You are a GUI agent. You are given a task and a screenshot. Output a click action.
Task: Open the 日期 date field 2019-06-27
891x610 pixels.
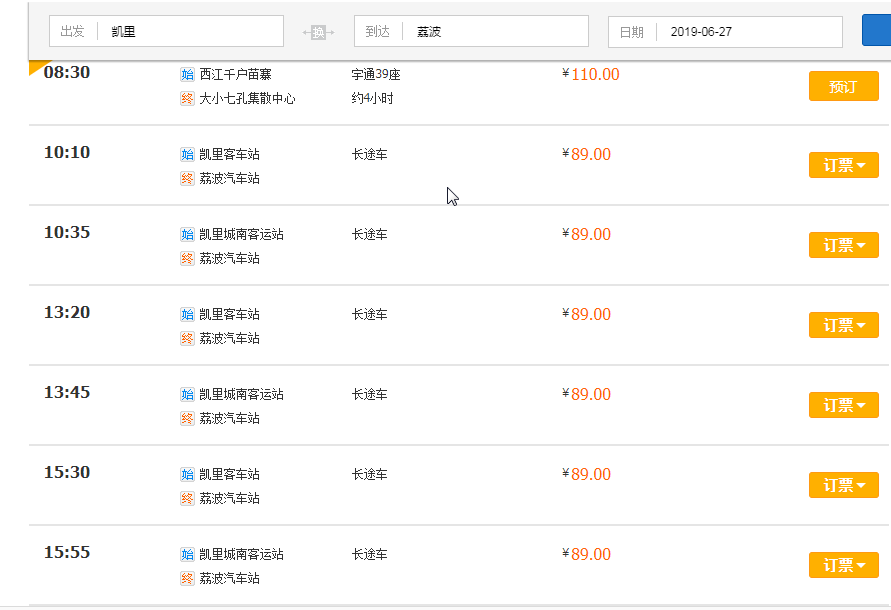725,32
